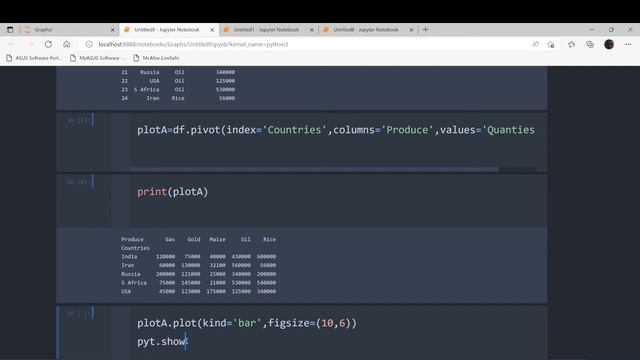View site information icon in address bar
The image size is (640, 360).
pos(89,44)
